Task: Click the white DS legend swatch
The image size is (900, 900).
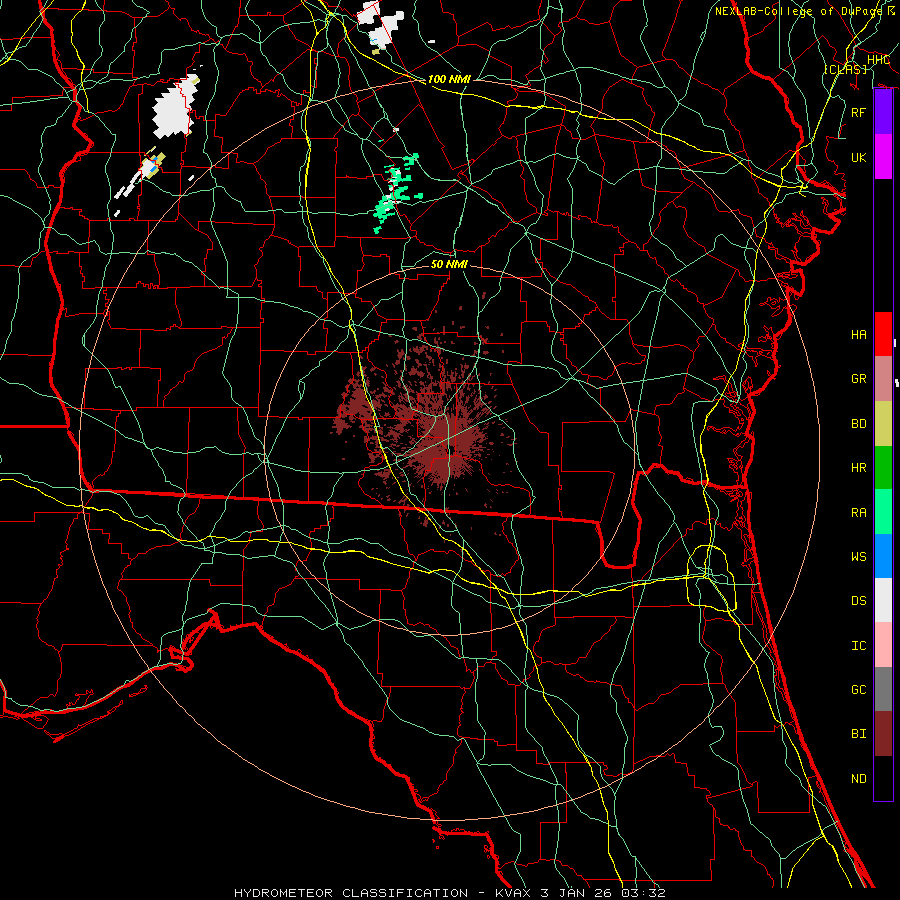Action: 883,600
